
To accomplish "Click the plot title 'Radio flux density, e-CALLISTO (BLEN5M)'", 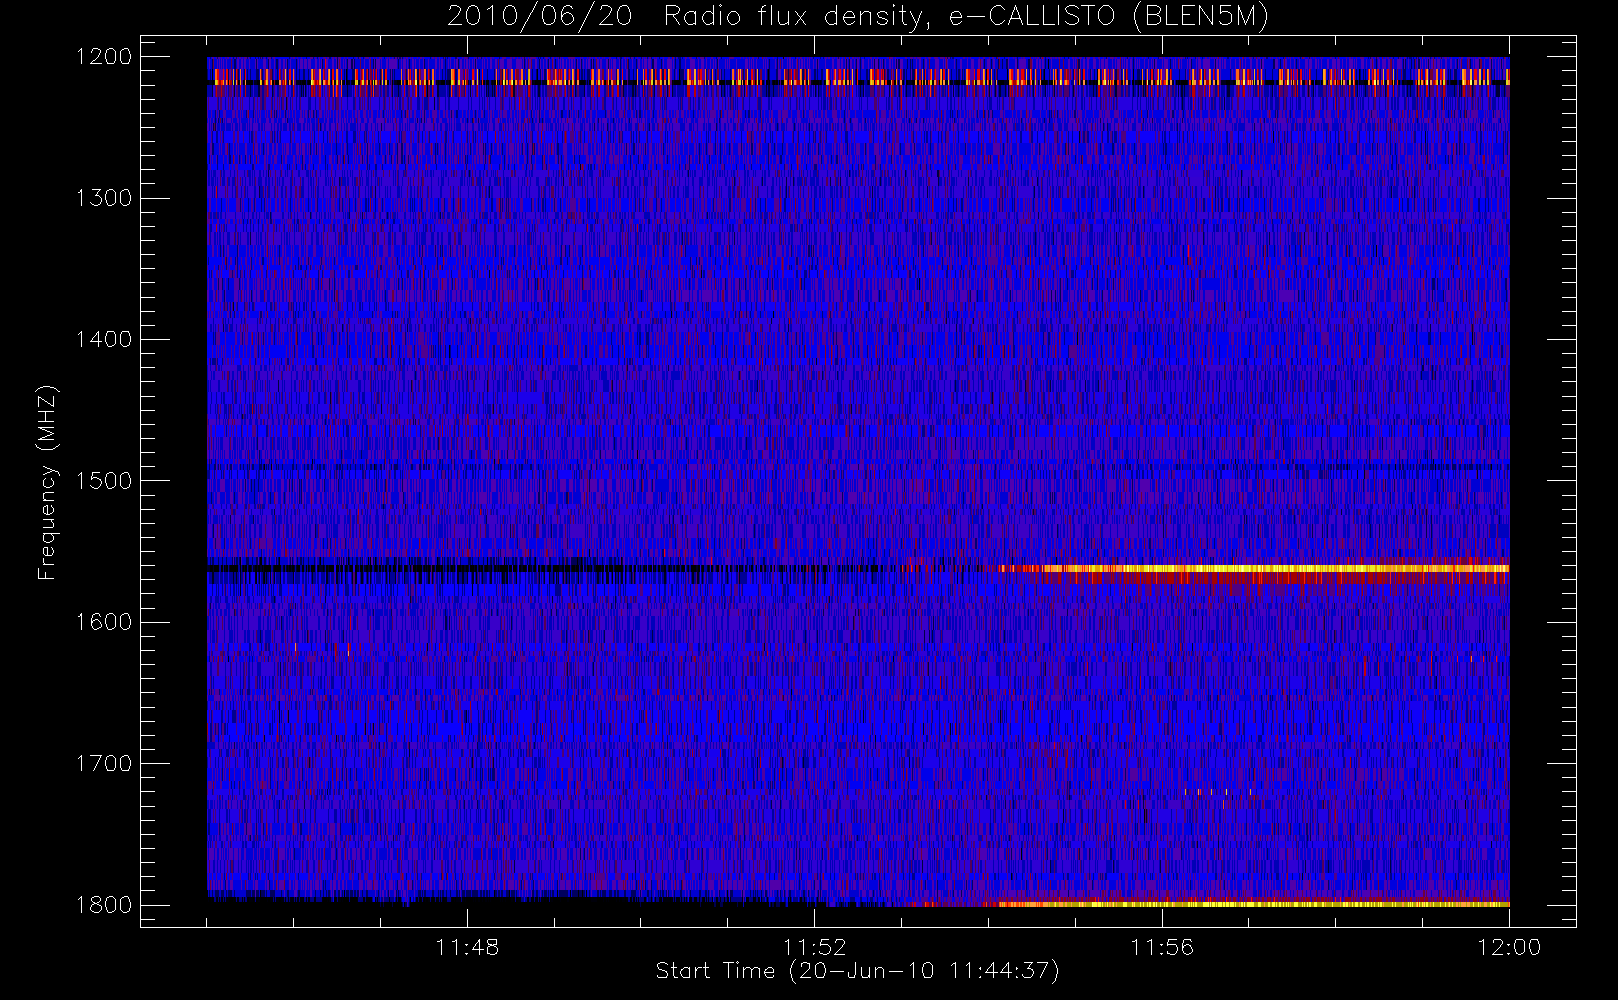I will click(967, 17).
